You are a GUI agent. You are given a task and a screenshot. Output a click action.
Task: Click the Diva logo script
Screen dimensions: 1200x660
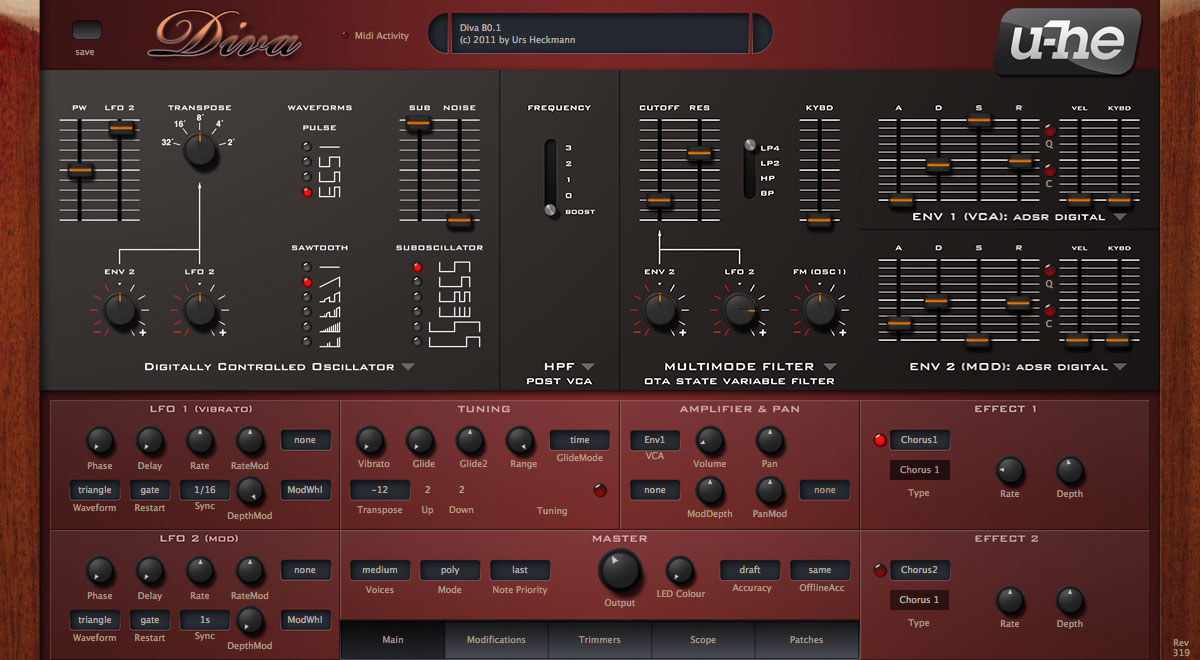pyautogui.click(x=224, y=37)
